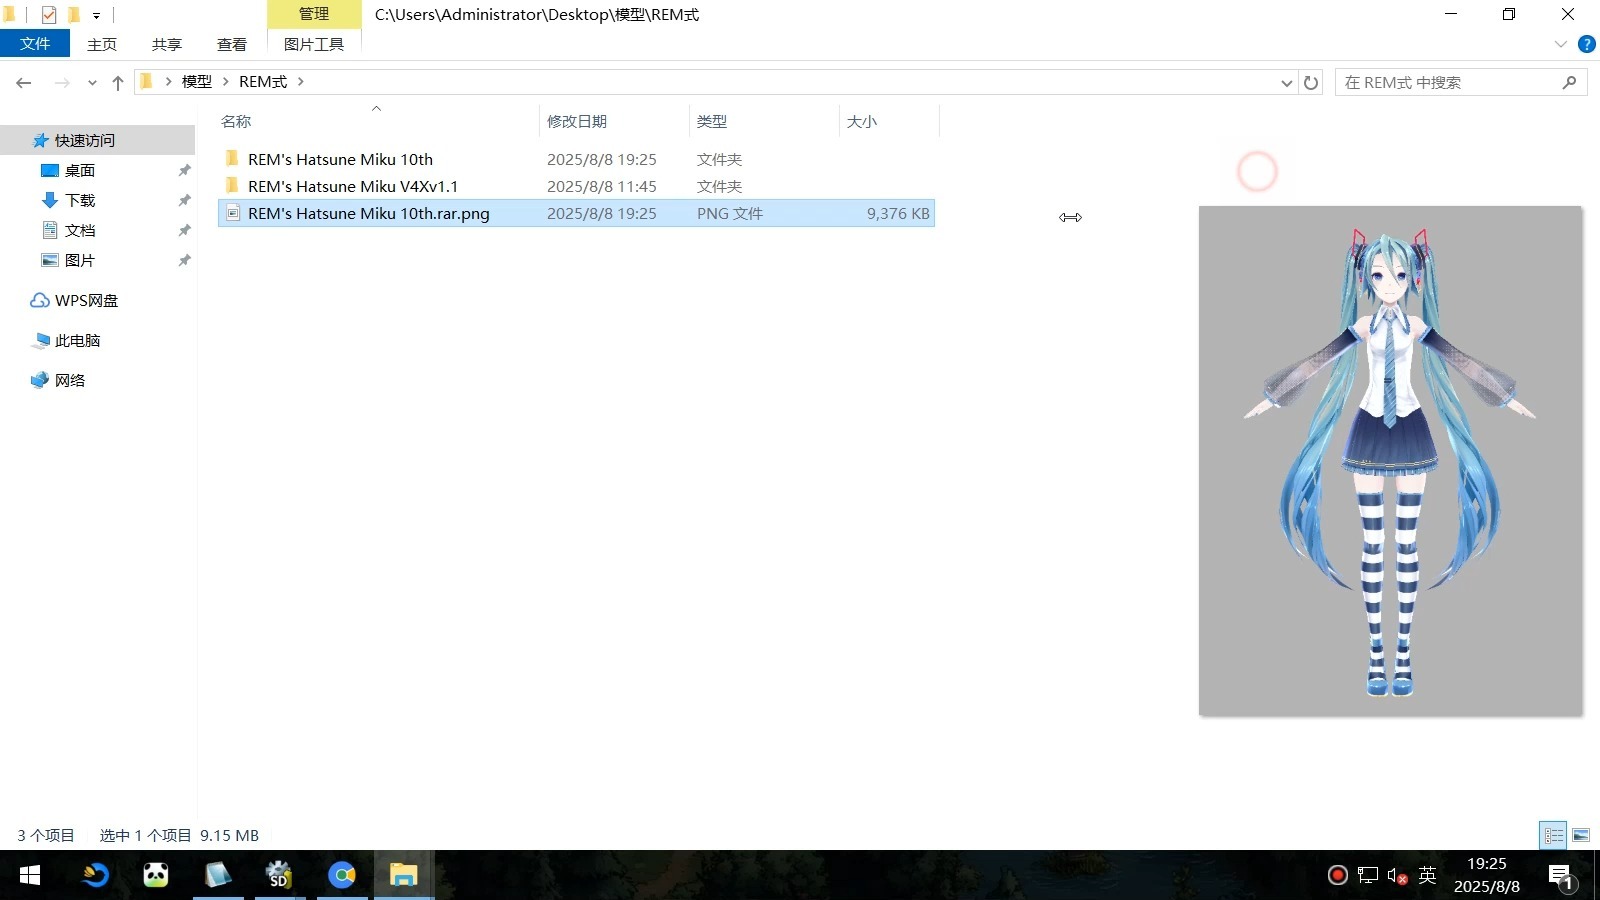
Task: Expand chevron after REM式 breadcrumb
Action: [x=300, y=82]
